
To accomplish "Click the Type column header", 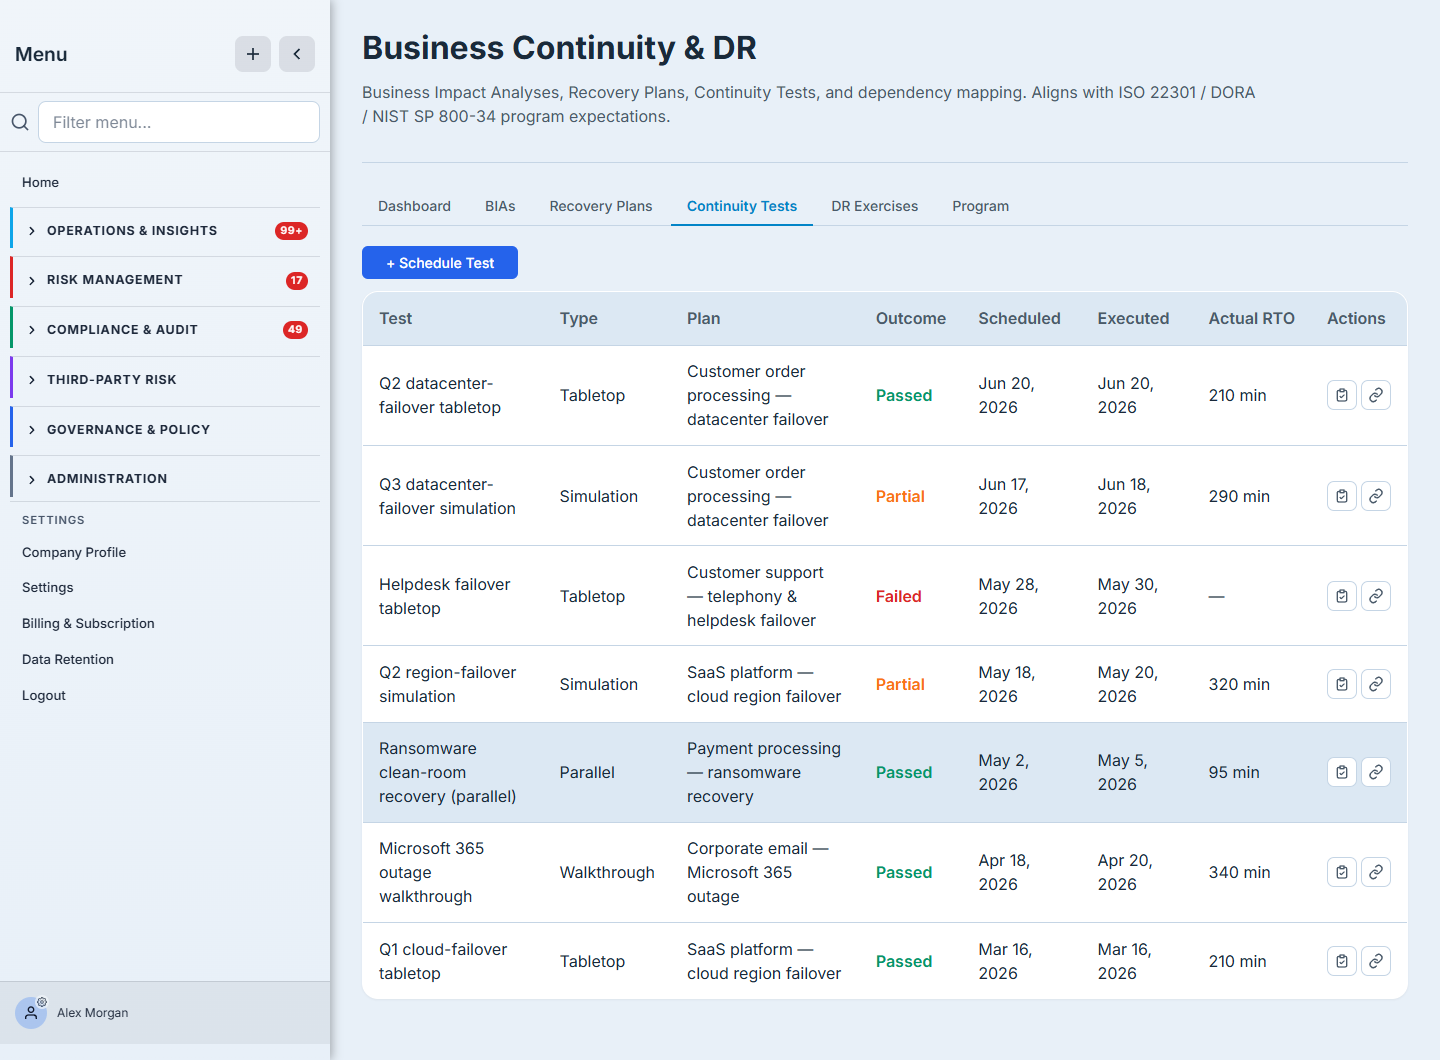I will click(578, 318).
